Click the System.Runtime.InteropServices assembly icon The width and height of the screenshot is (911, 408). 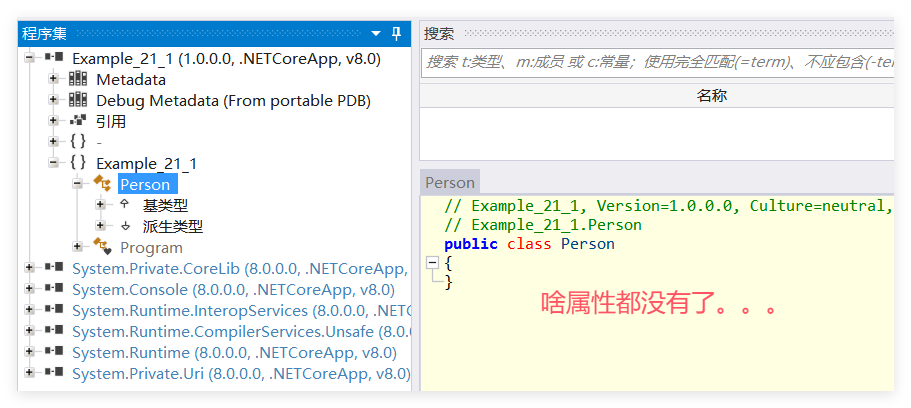point(54,309)
